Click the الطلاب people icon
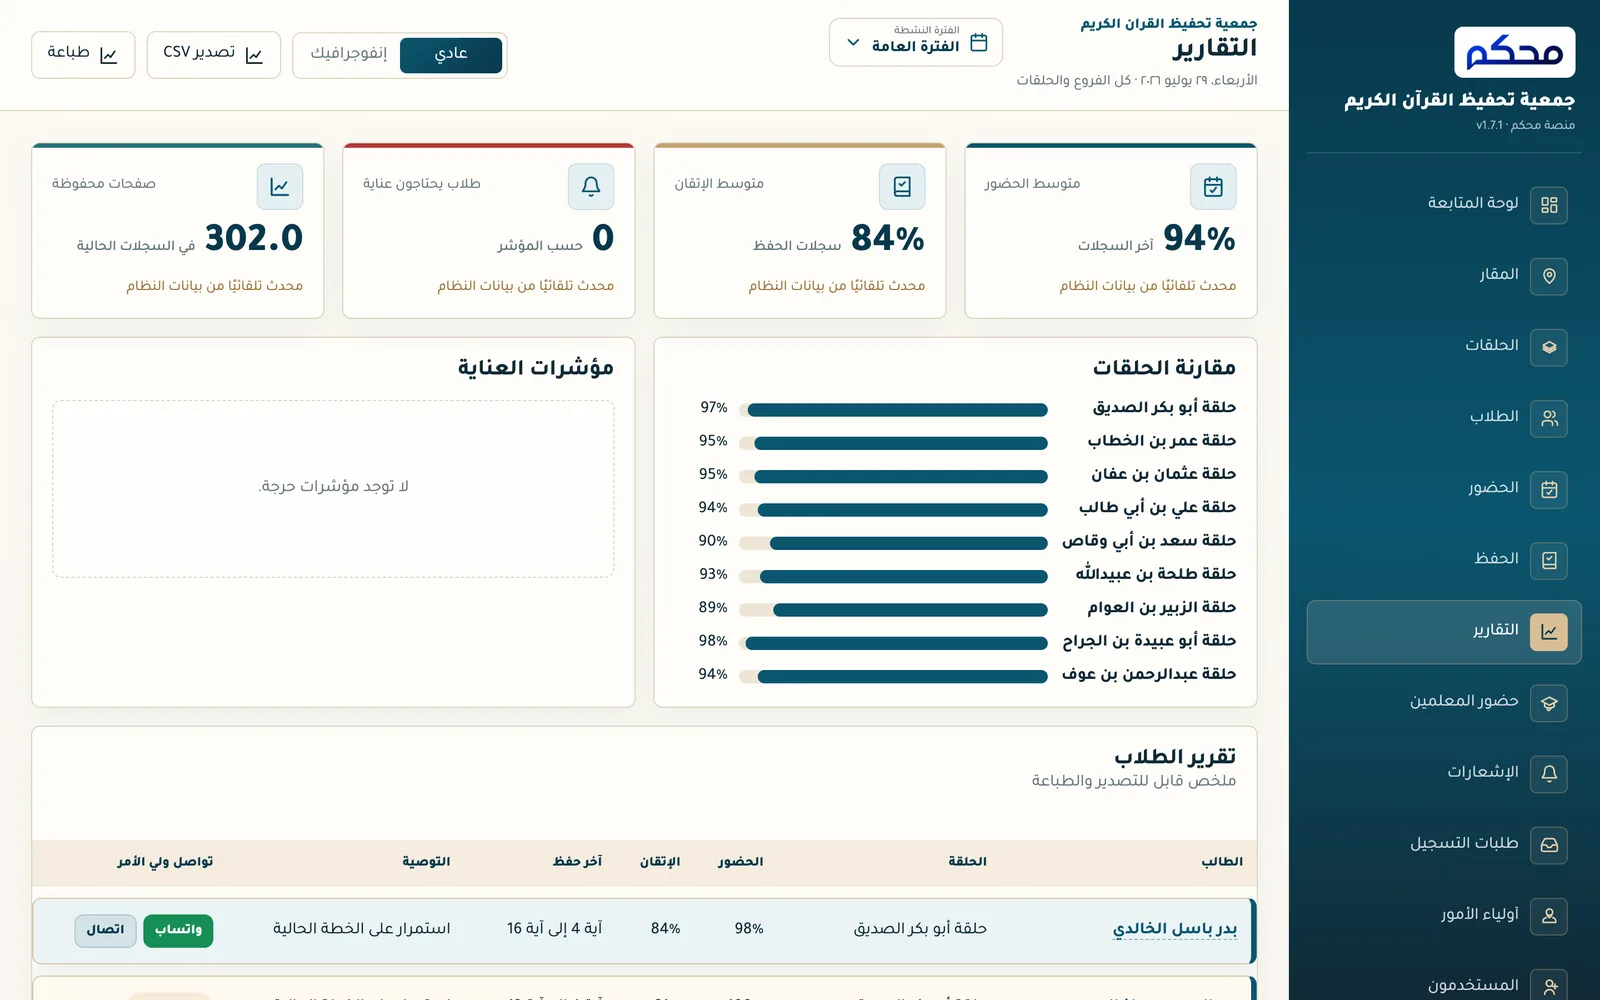 (x=1549, y=418)
